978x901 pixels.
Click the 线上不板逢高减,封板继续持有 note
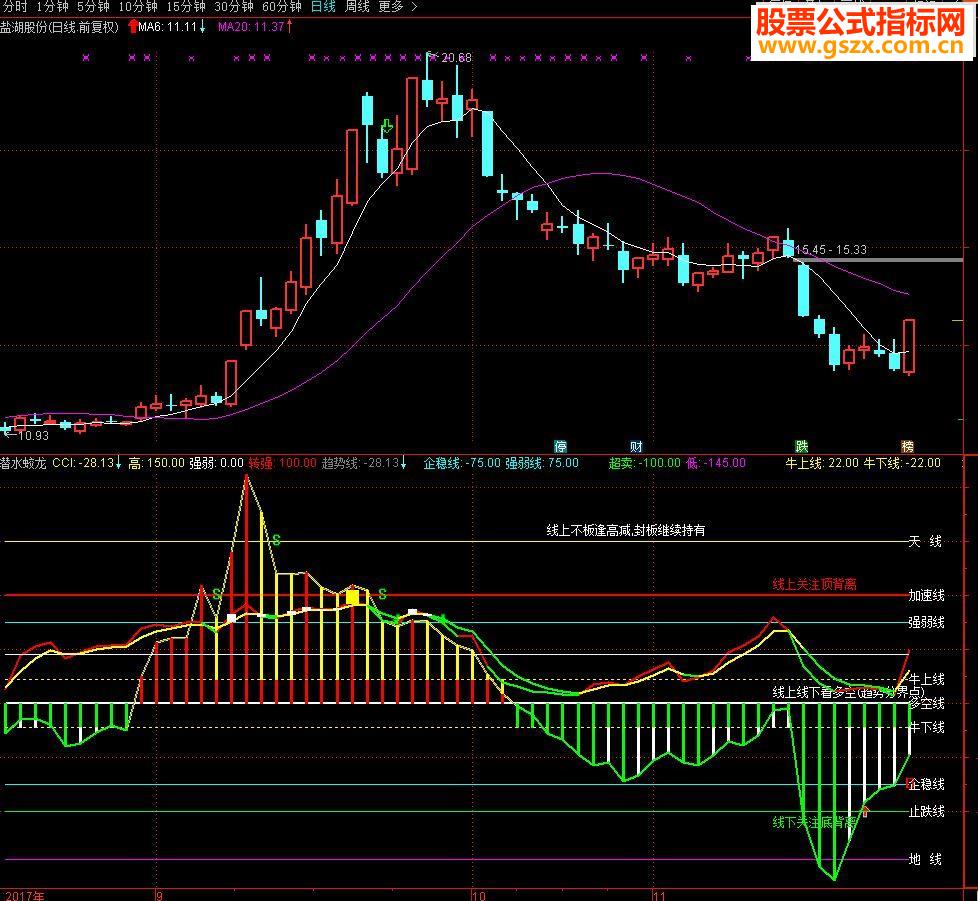point(626,530)
